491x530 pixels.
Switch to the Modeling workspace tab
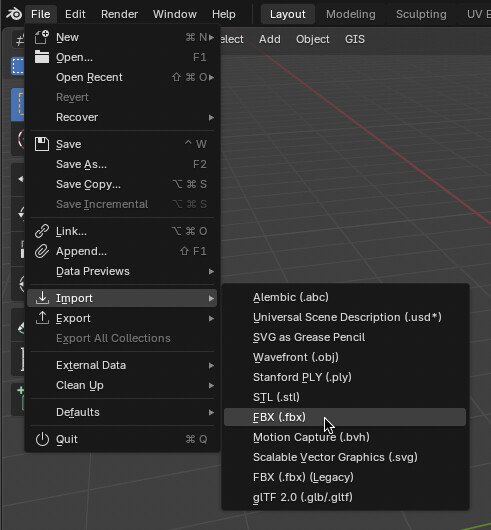[x=351, y=14]
